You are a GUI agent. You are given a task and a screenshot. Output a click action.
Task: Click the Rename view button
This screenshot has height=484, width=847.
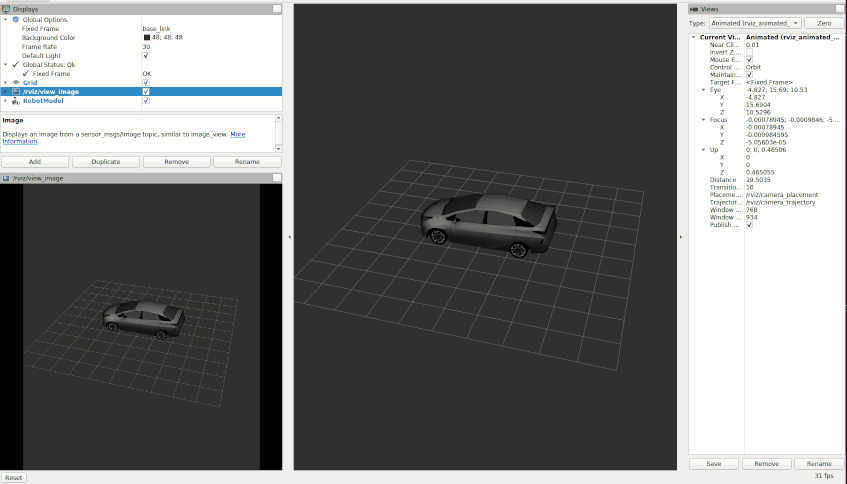point(819,463)
